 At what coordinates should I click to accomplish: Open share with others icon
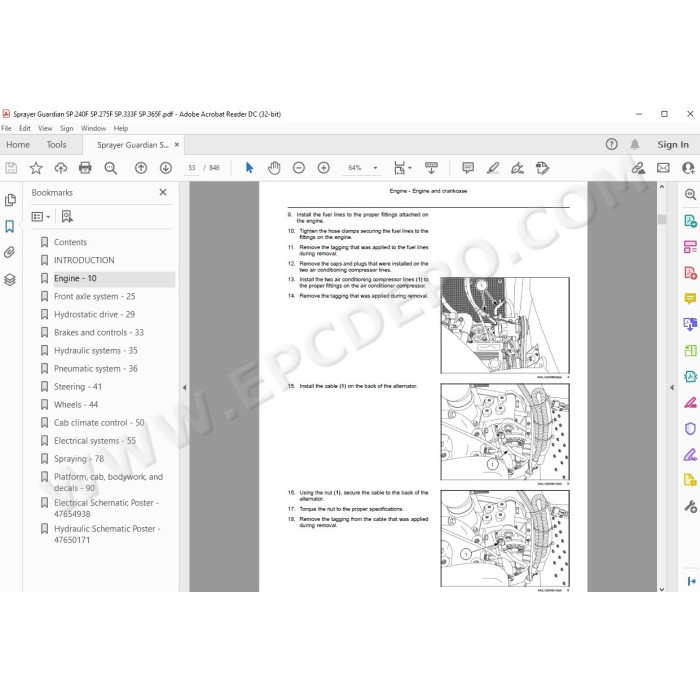point(688,168)
